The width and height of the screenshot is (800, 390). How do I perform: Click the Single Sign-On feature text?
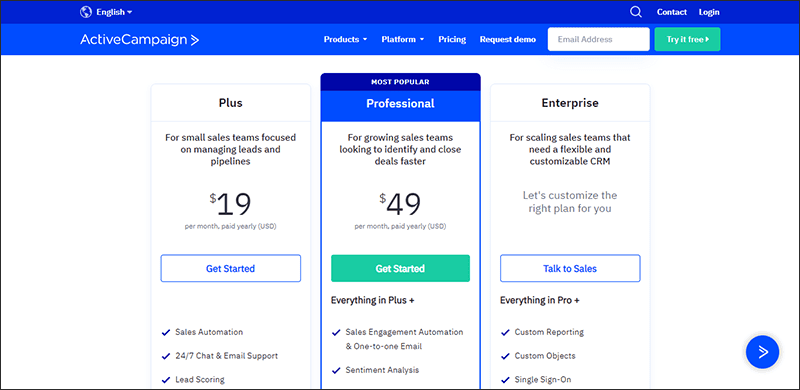543,380
